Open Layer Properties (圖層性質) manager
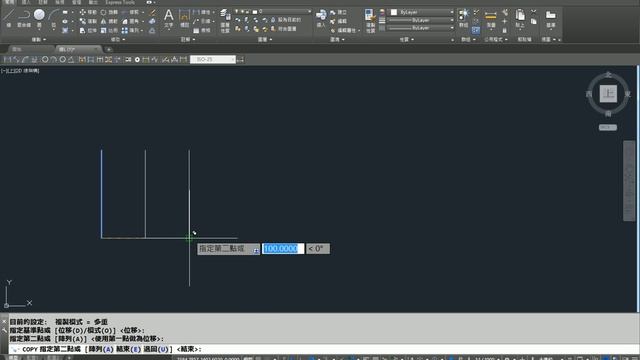Screen dimensions: 640x360 pos(225,20)
